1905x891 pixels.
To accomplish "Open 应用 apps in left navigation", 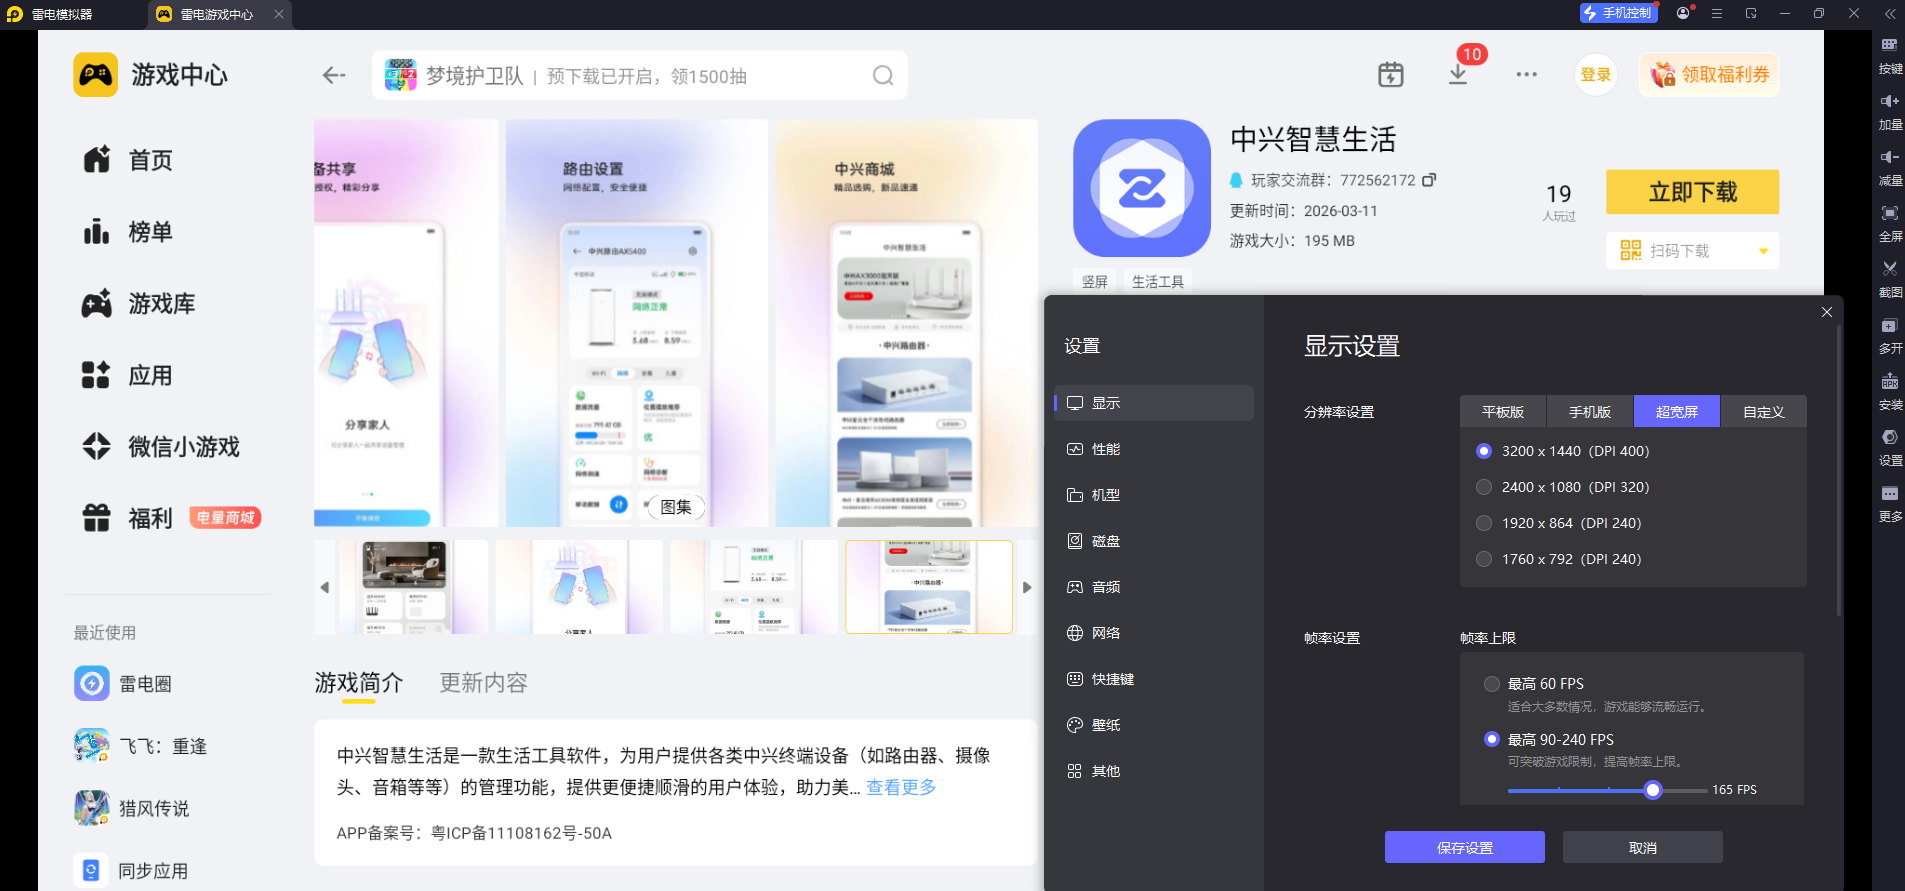I will pyautogui.click(x=128, y=375).
